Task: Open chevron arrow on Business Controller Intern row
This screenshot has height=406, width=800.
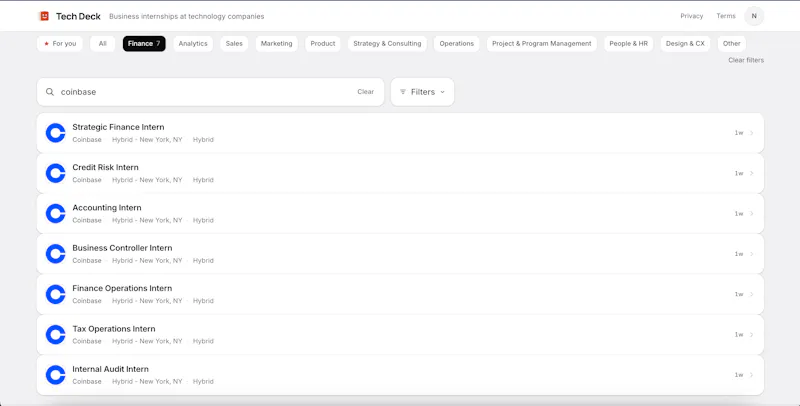Action: 752,254
